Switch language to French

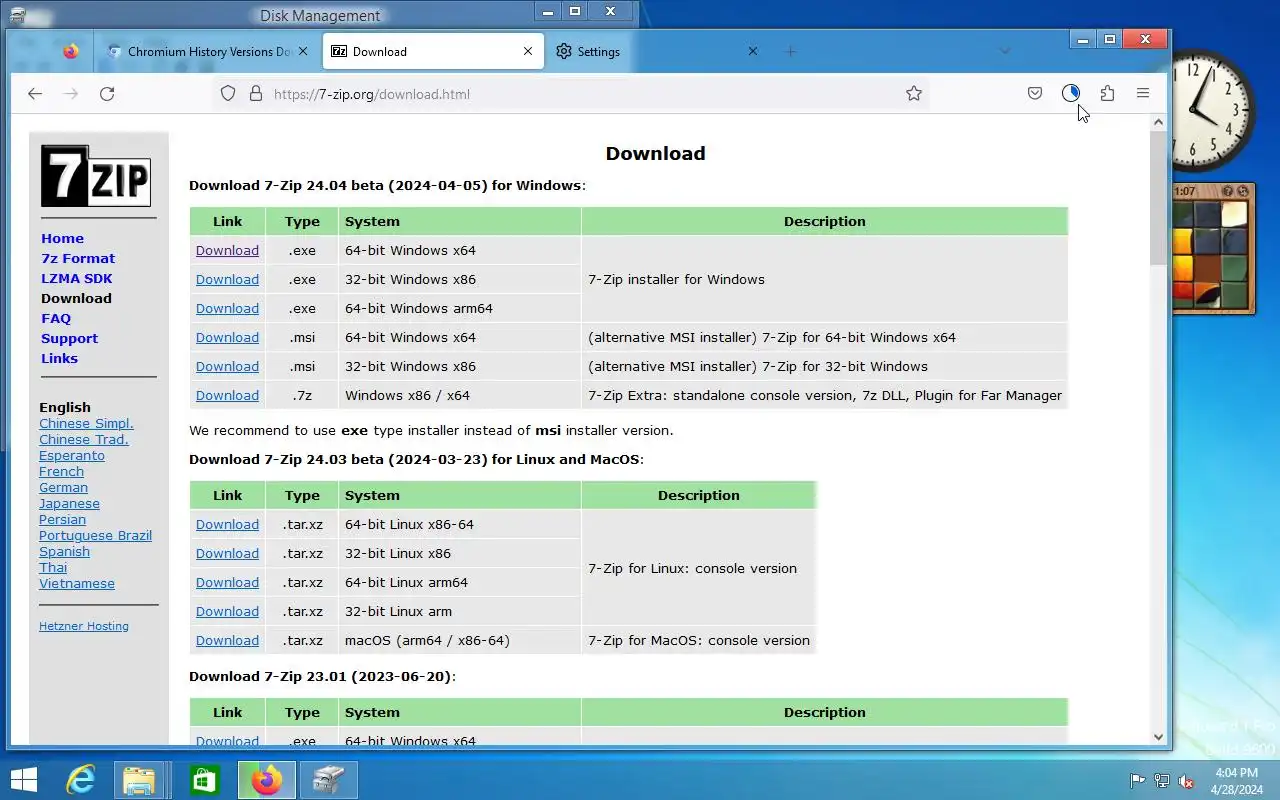[61, 471]
